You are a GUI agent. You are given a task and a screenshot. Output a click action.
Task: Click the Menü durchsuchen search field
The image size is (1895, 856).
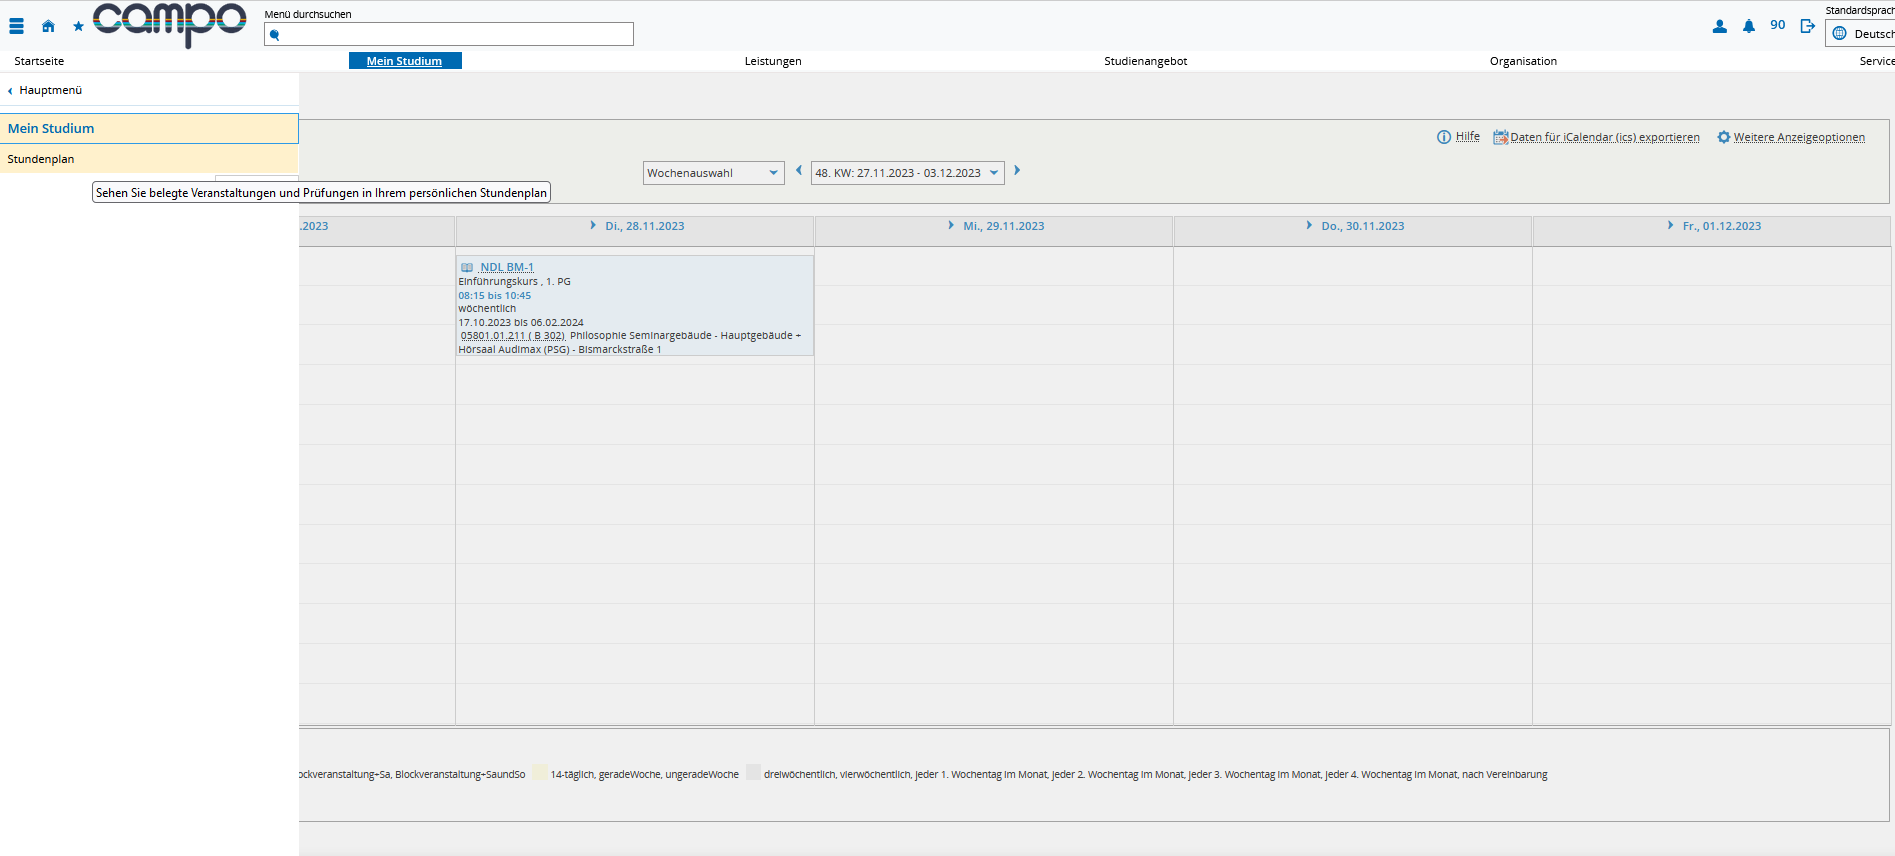click(x=449, y=34)
